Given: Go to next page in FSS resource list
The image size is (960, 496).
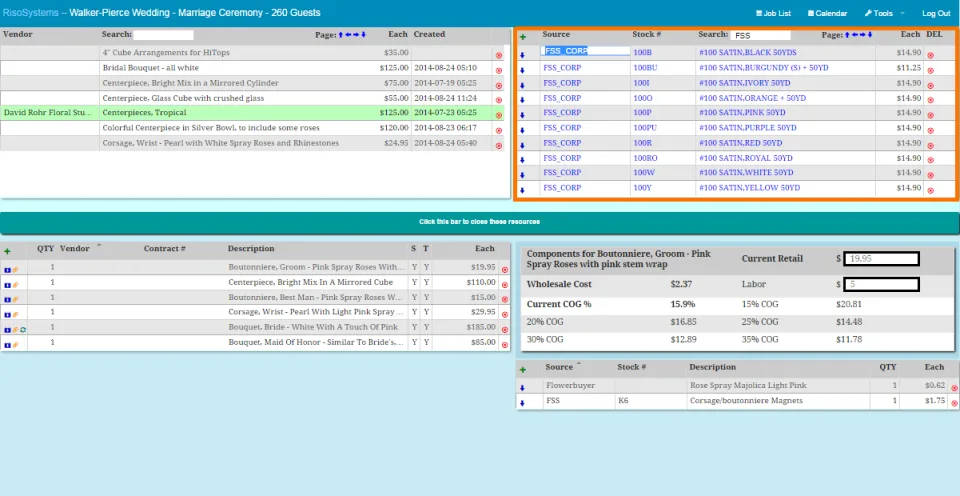Looking at the screenshot, I should click(x=863, y=35).
